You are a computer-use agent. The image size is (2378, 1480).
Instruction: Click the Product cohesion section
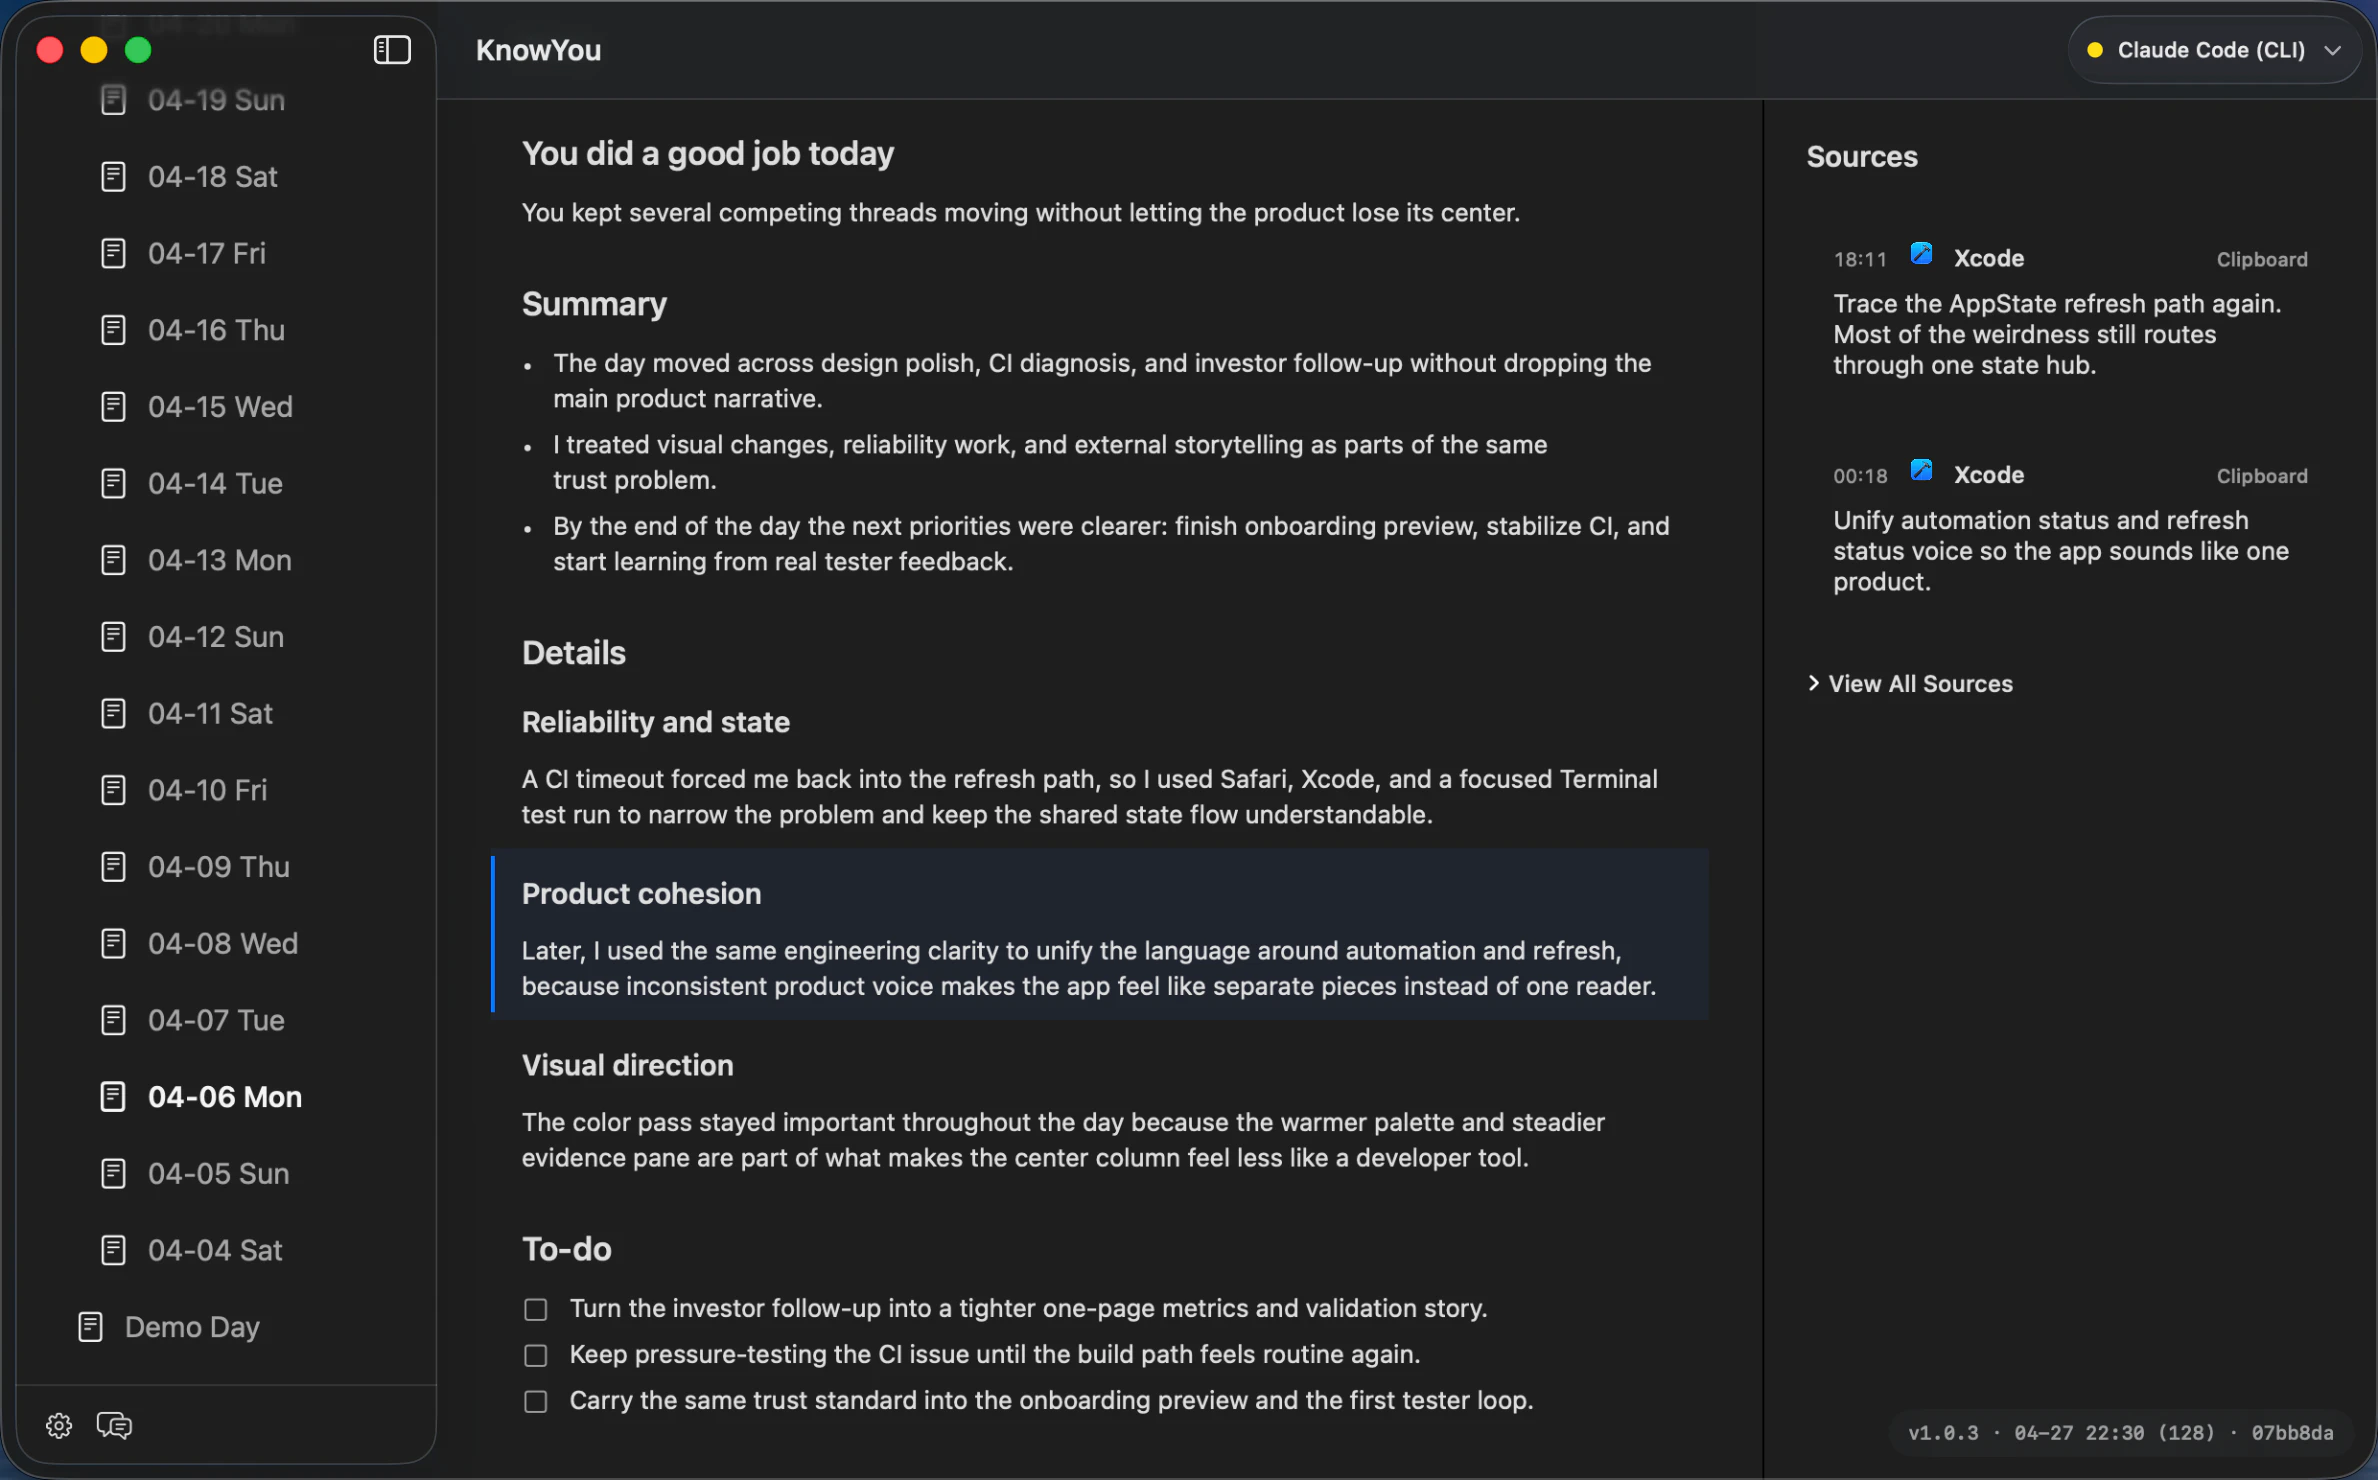1099,935
